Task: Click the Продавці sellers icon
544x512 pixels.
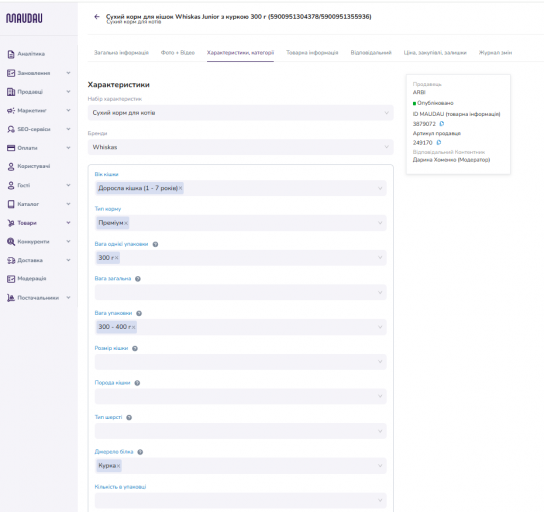Action: click(x=11, y=92)
